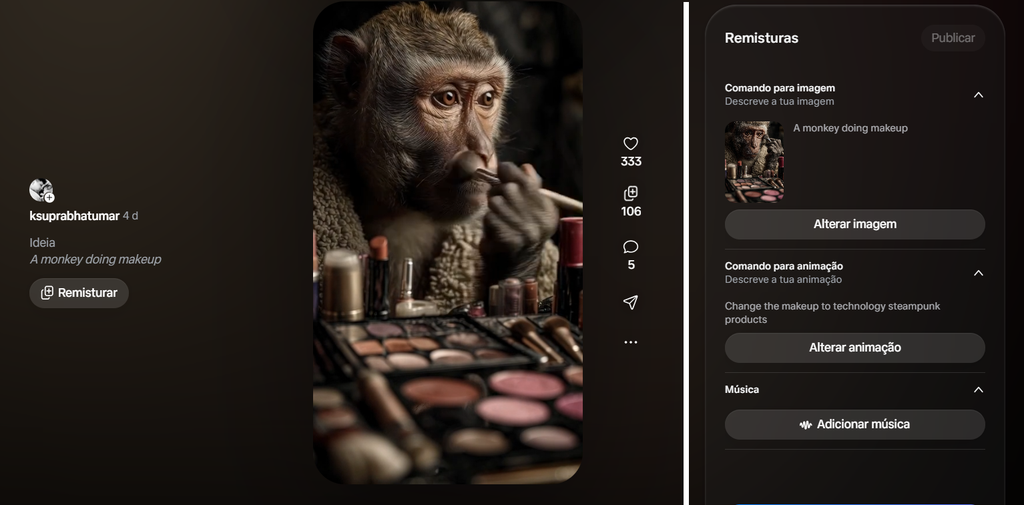Share the post using the paper plane icon

[x=630, y=302]
